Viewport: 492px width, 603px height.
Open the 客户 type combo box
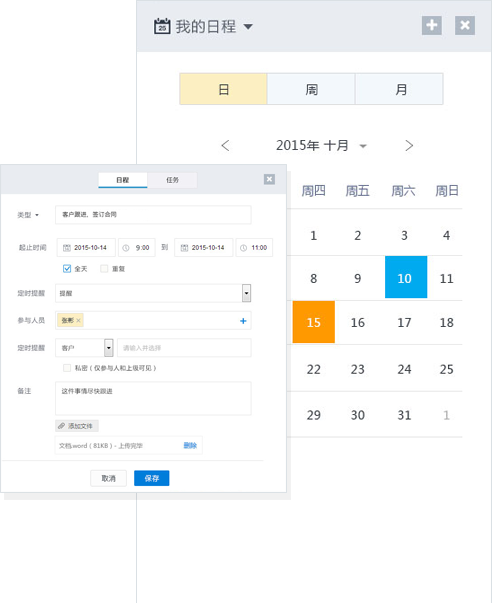(x=109, y=348)
